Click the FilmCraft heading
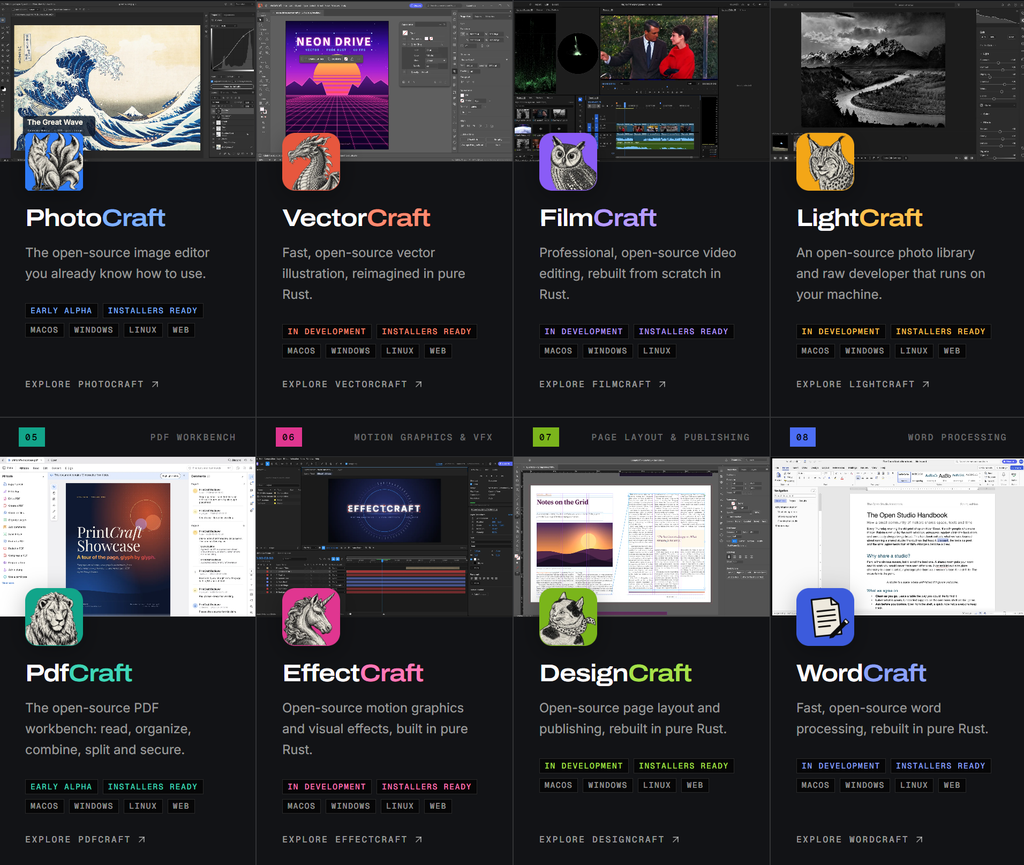Screen dimensions: 1024x865 pyautogui.click(x=598, y=218)
